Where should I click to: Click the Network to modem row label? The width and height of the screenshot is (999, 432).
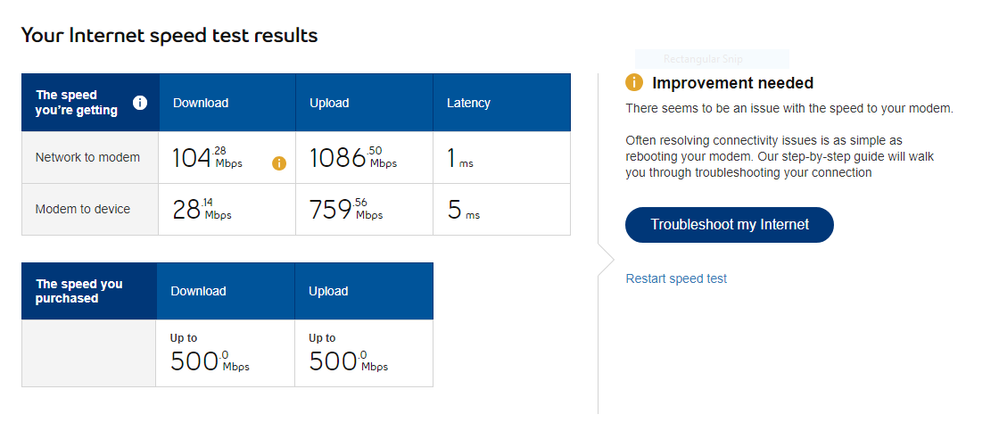coord(88,157)
